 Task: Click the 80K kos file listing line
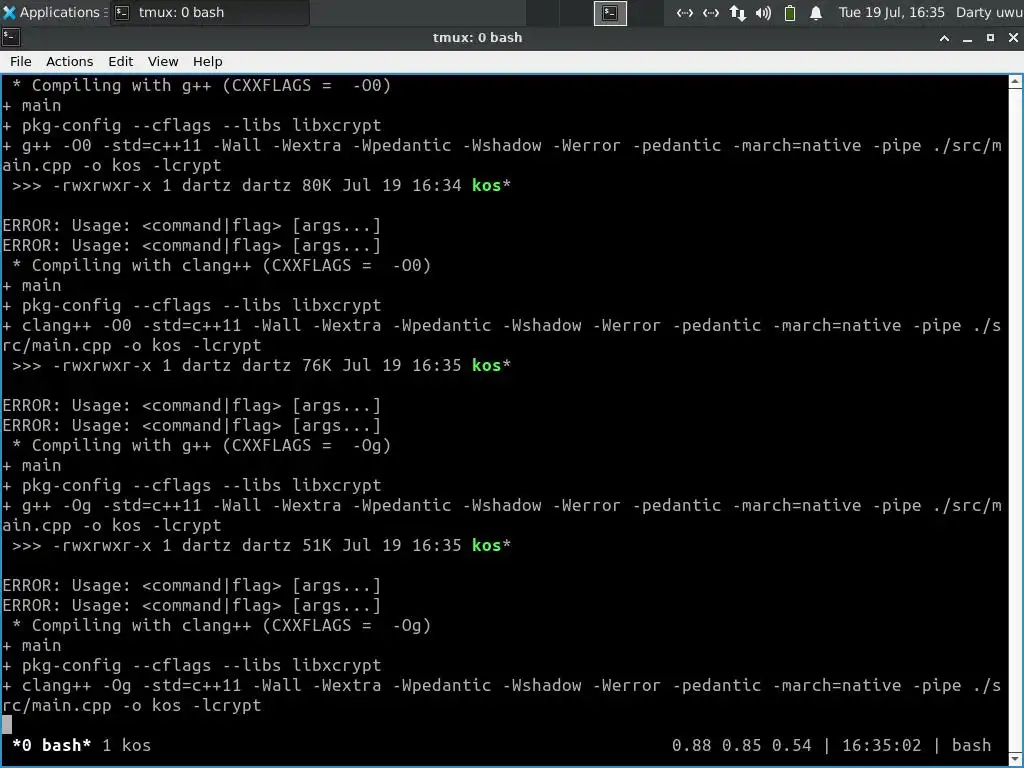click(261, 185)
